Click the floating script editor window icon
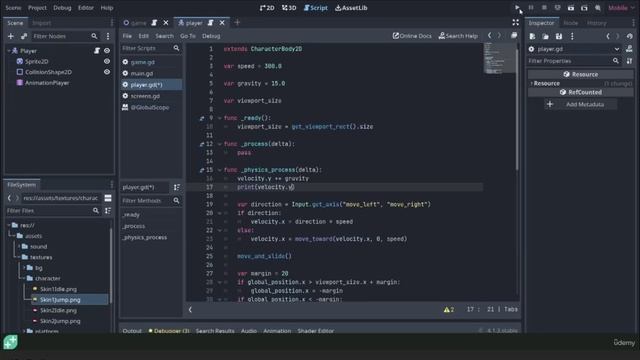 (x=514, y=36)
